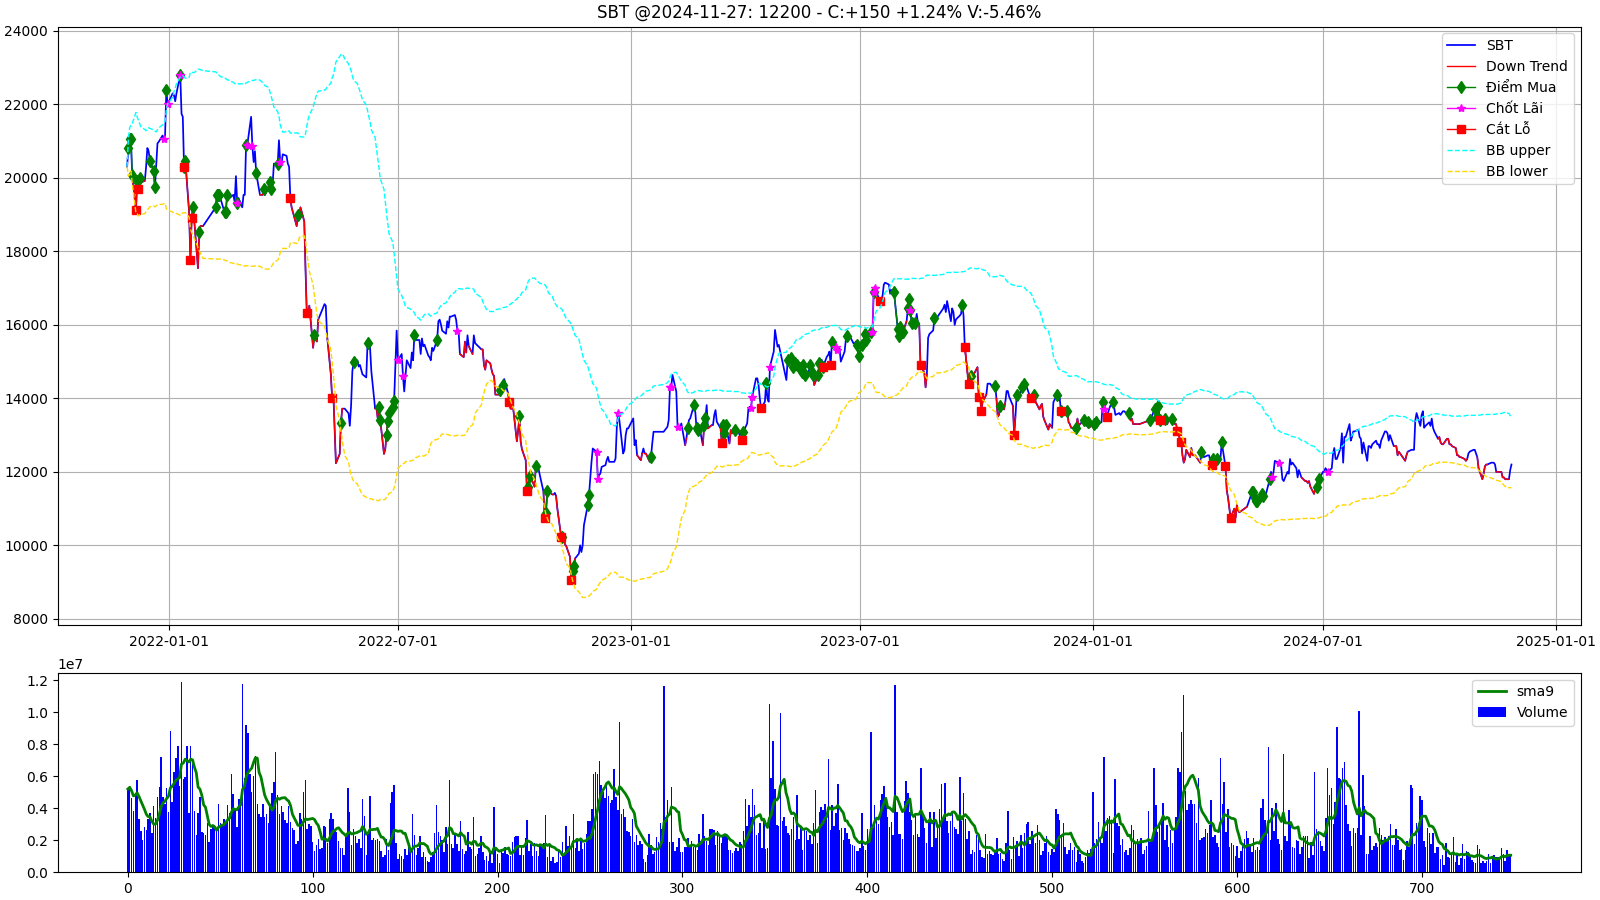Select the Điểm Mua legend label
Image resolution: width=1600 pixels, height=900 pixels.
(1520, 87)
